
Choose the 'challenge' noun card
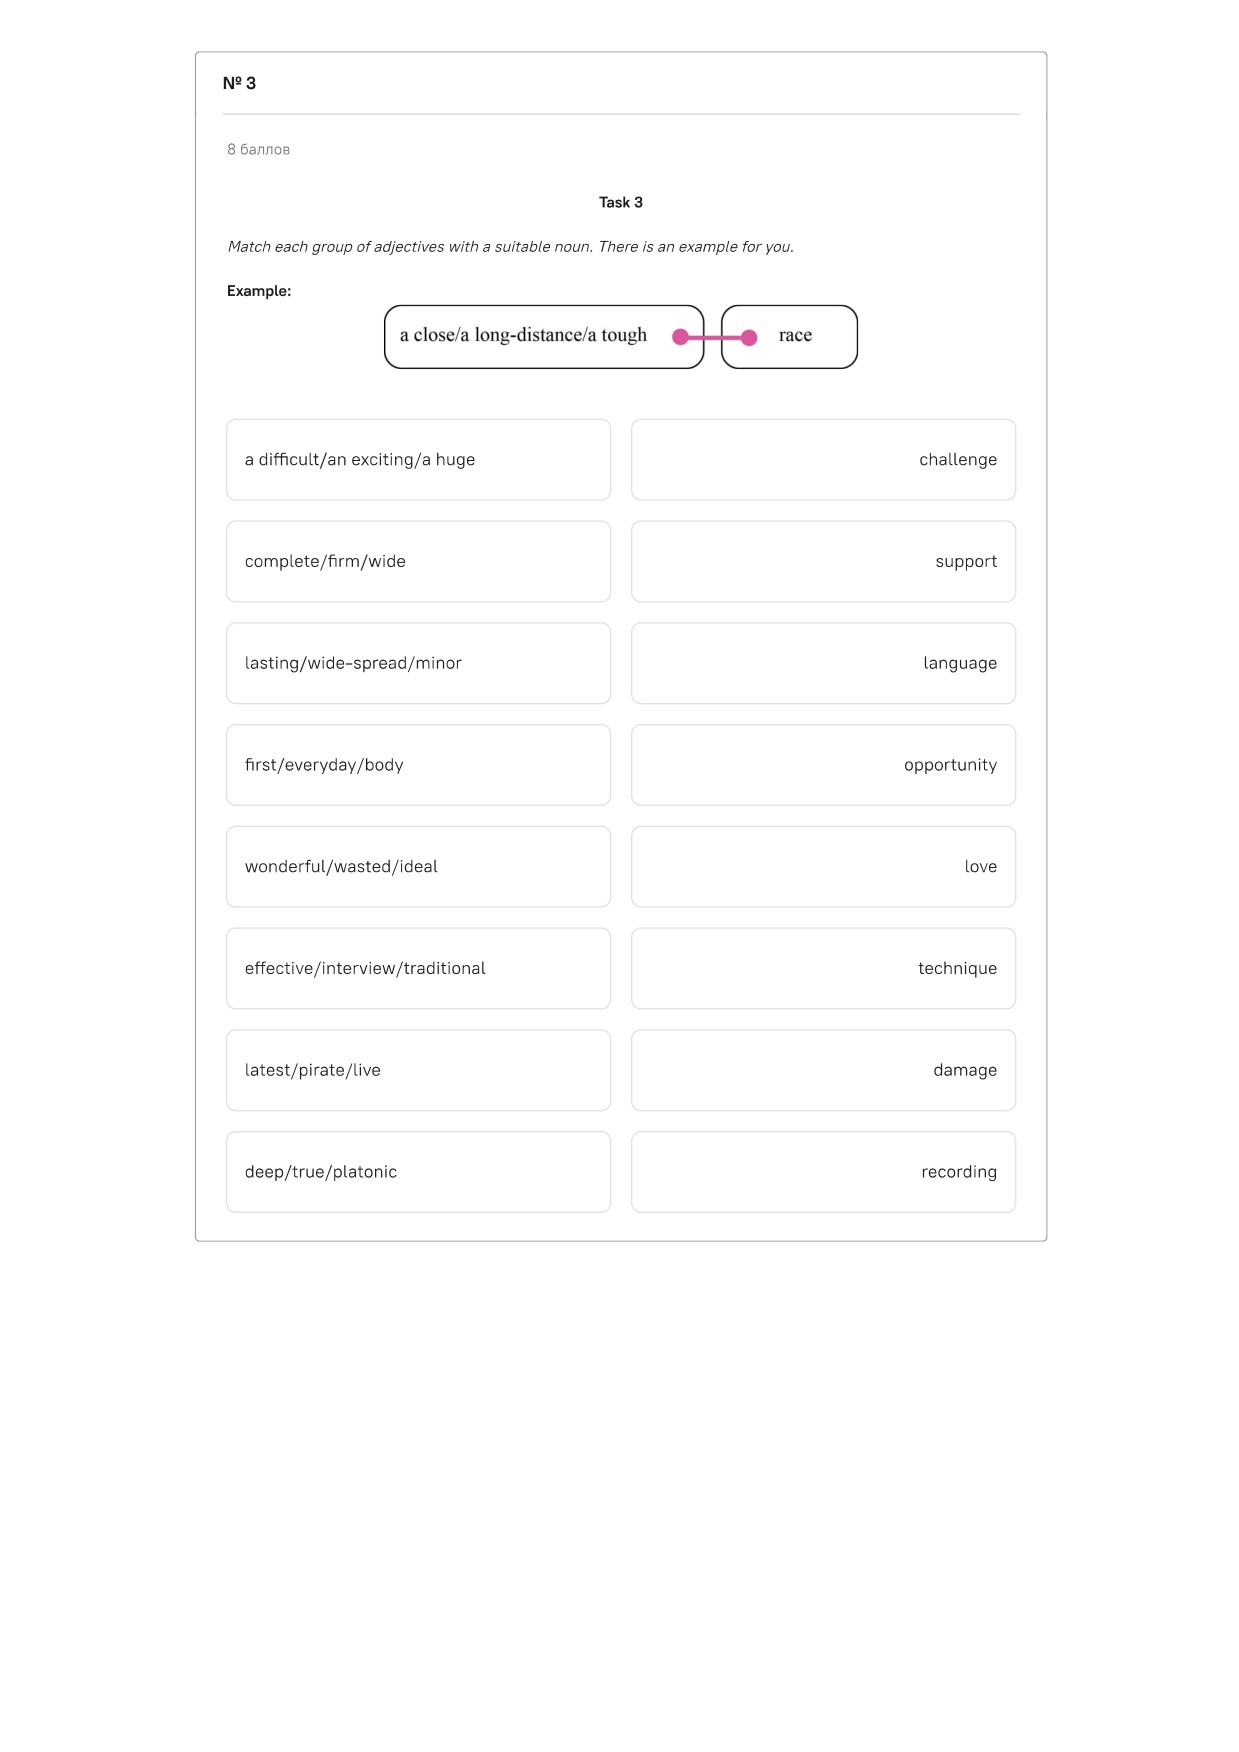[x=823, y=460]
